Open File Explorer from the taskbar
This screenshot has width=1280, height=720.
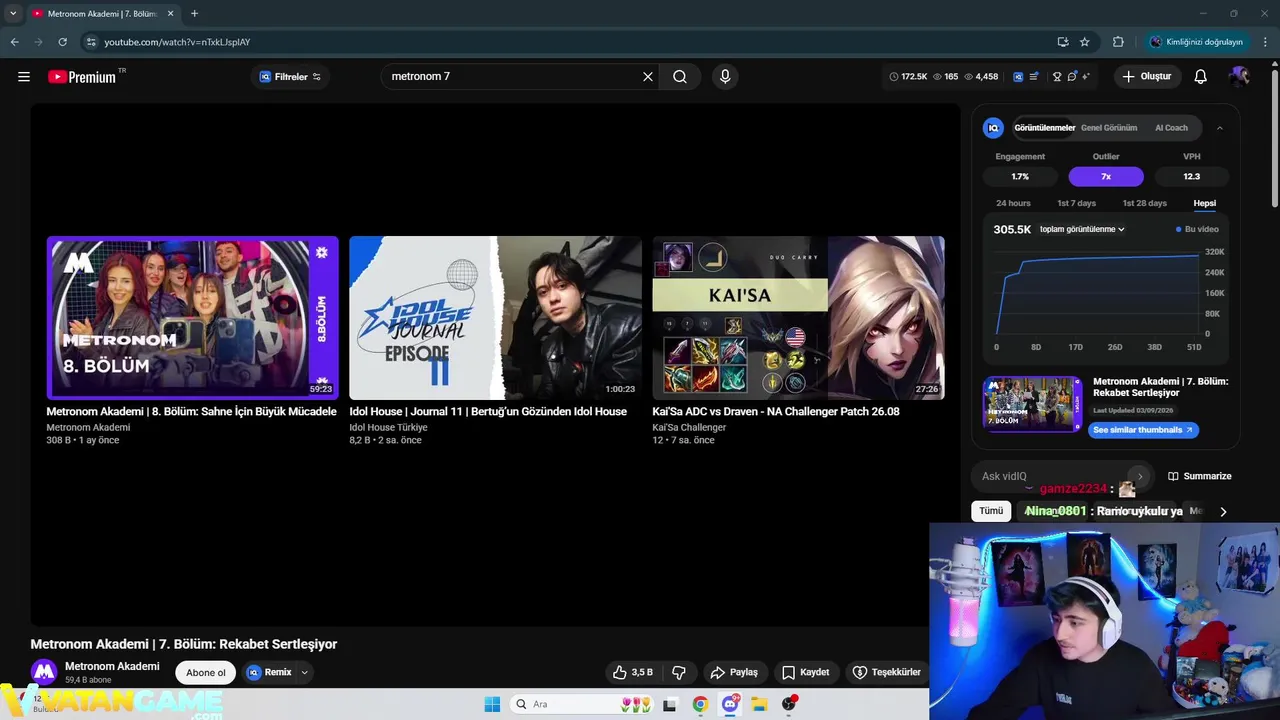pos(759,704)
